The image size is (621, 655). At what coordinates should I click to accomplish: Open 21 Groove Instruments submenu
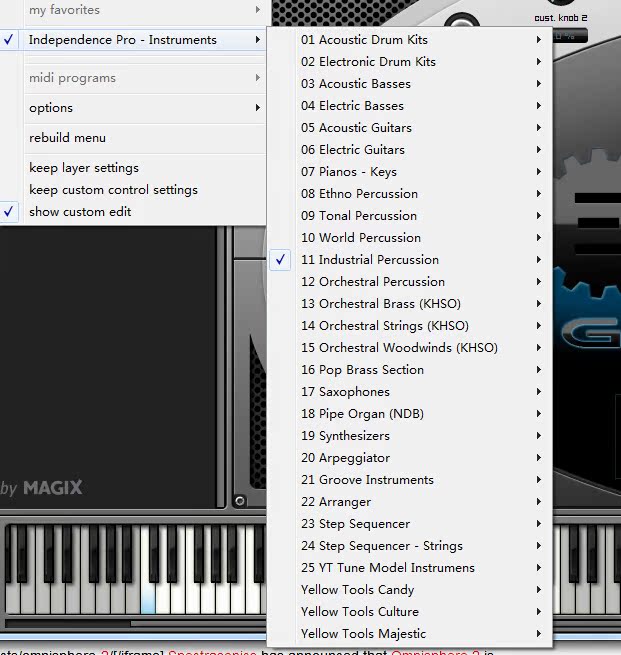pyautogui.click(x=410, y=480)
